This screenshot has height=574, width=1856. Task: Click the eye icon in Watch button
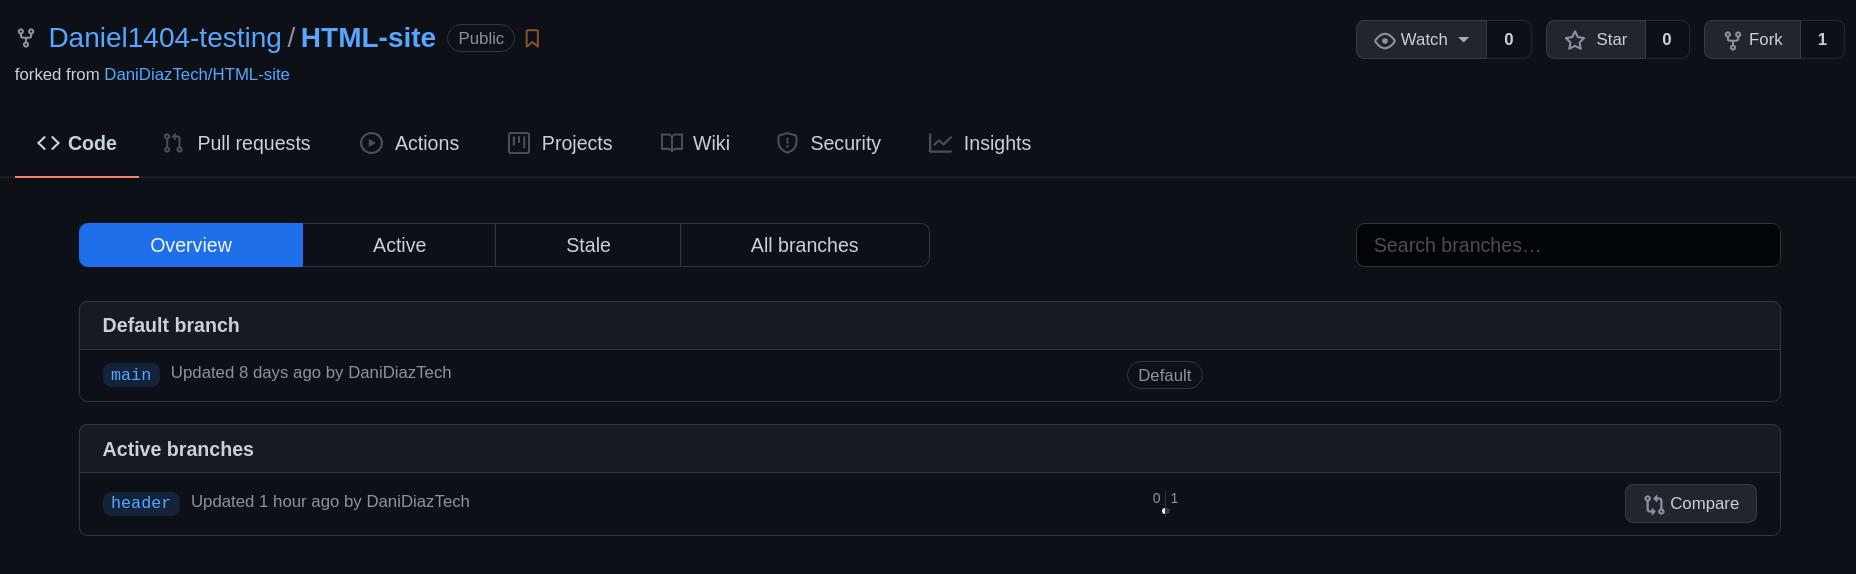(1385, 41)
